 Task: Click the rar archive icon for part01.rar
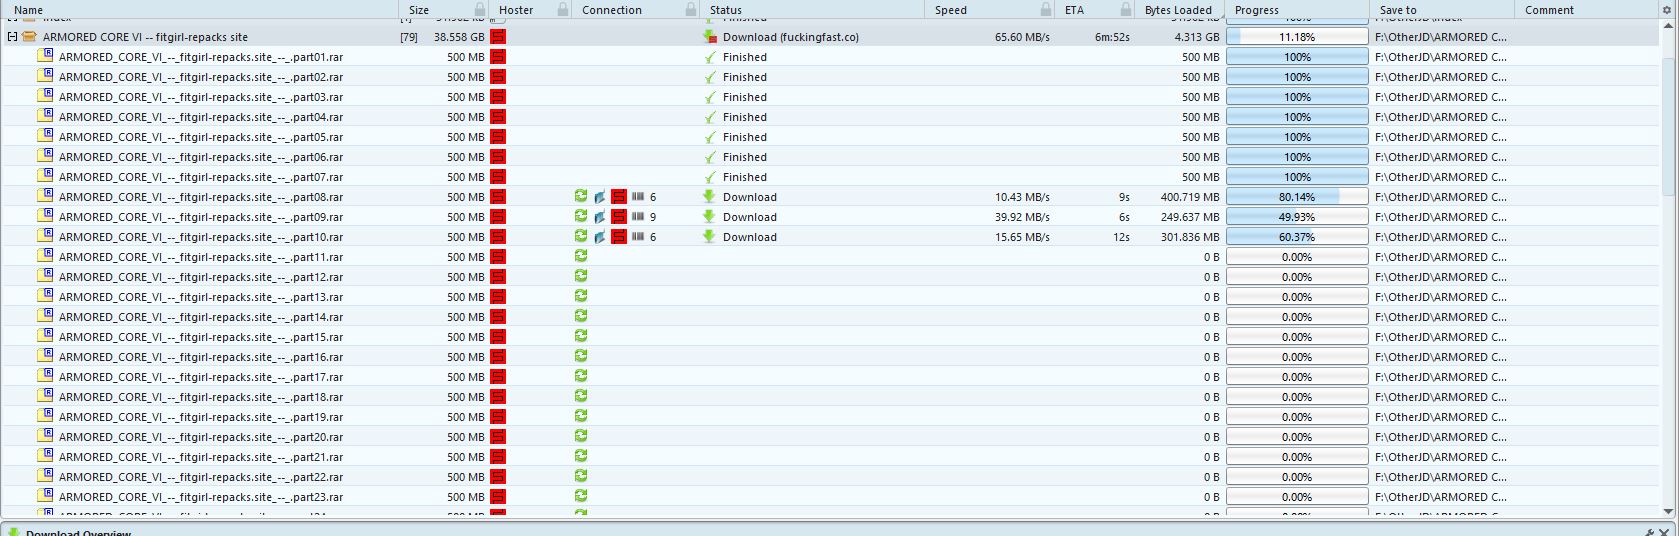point(45,57)
